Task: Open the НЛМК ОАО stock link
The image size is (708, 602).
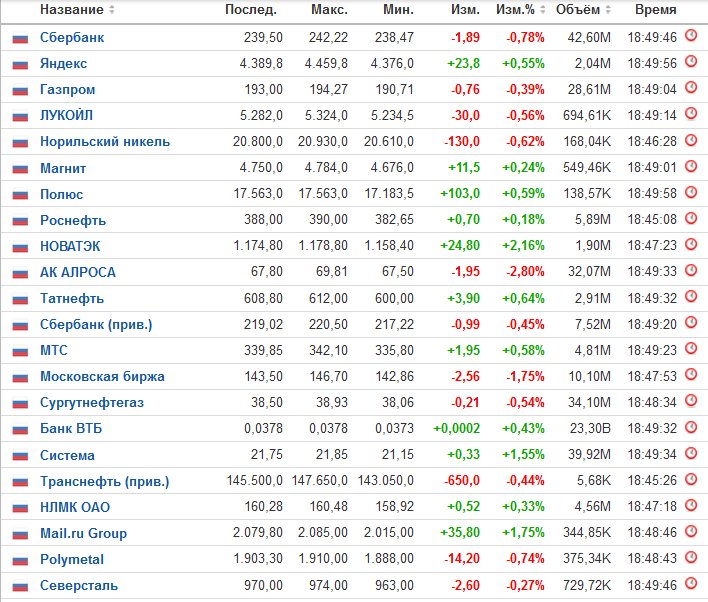Action: [75, 507]
